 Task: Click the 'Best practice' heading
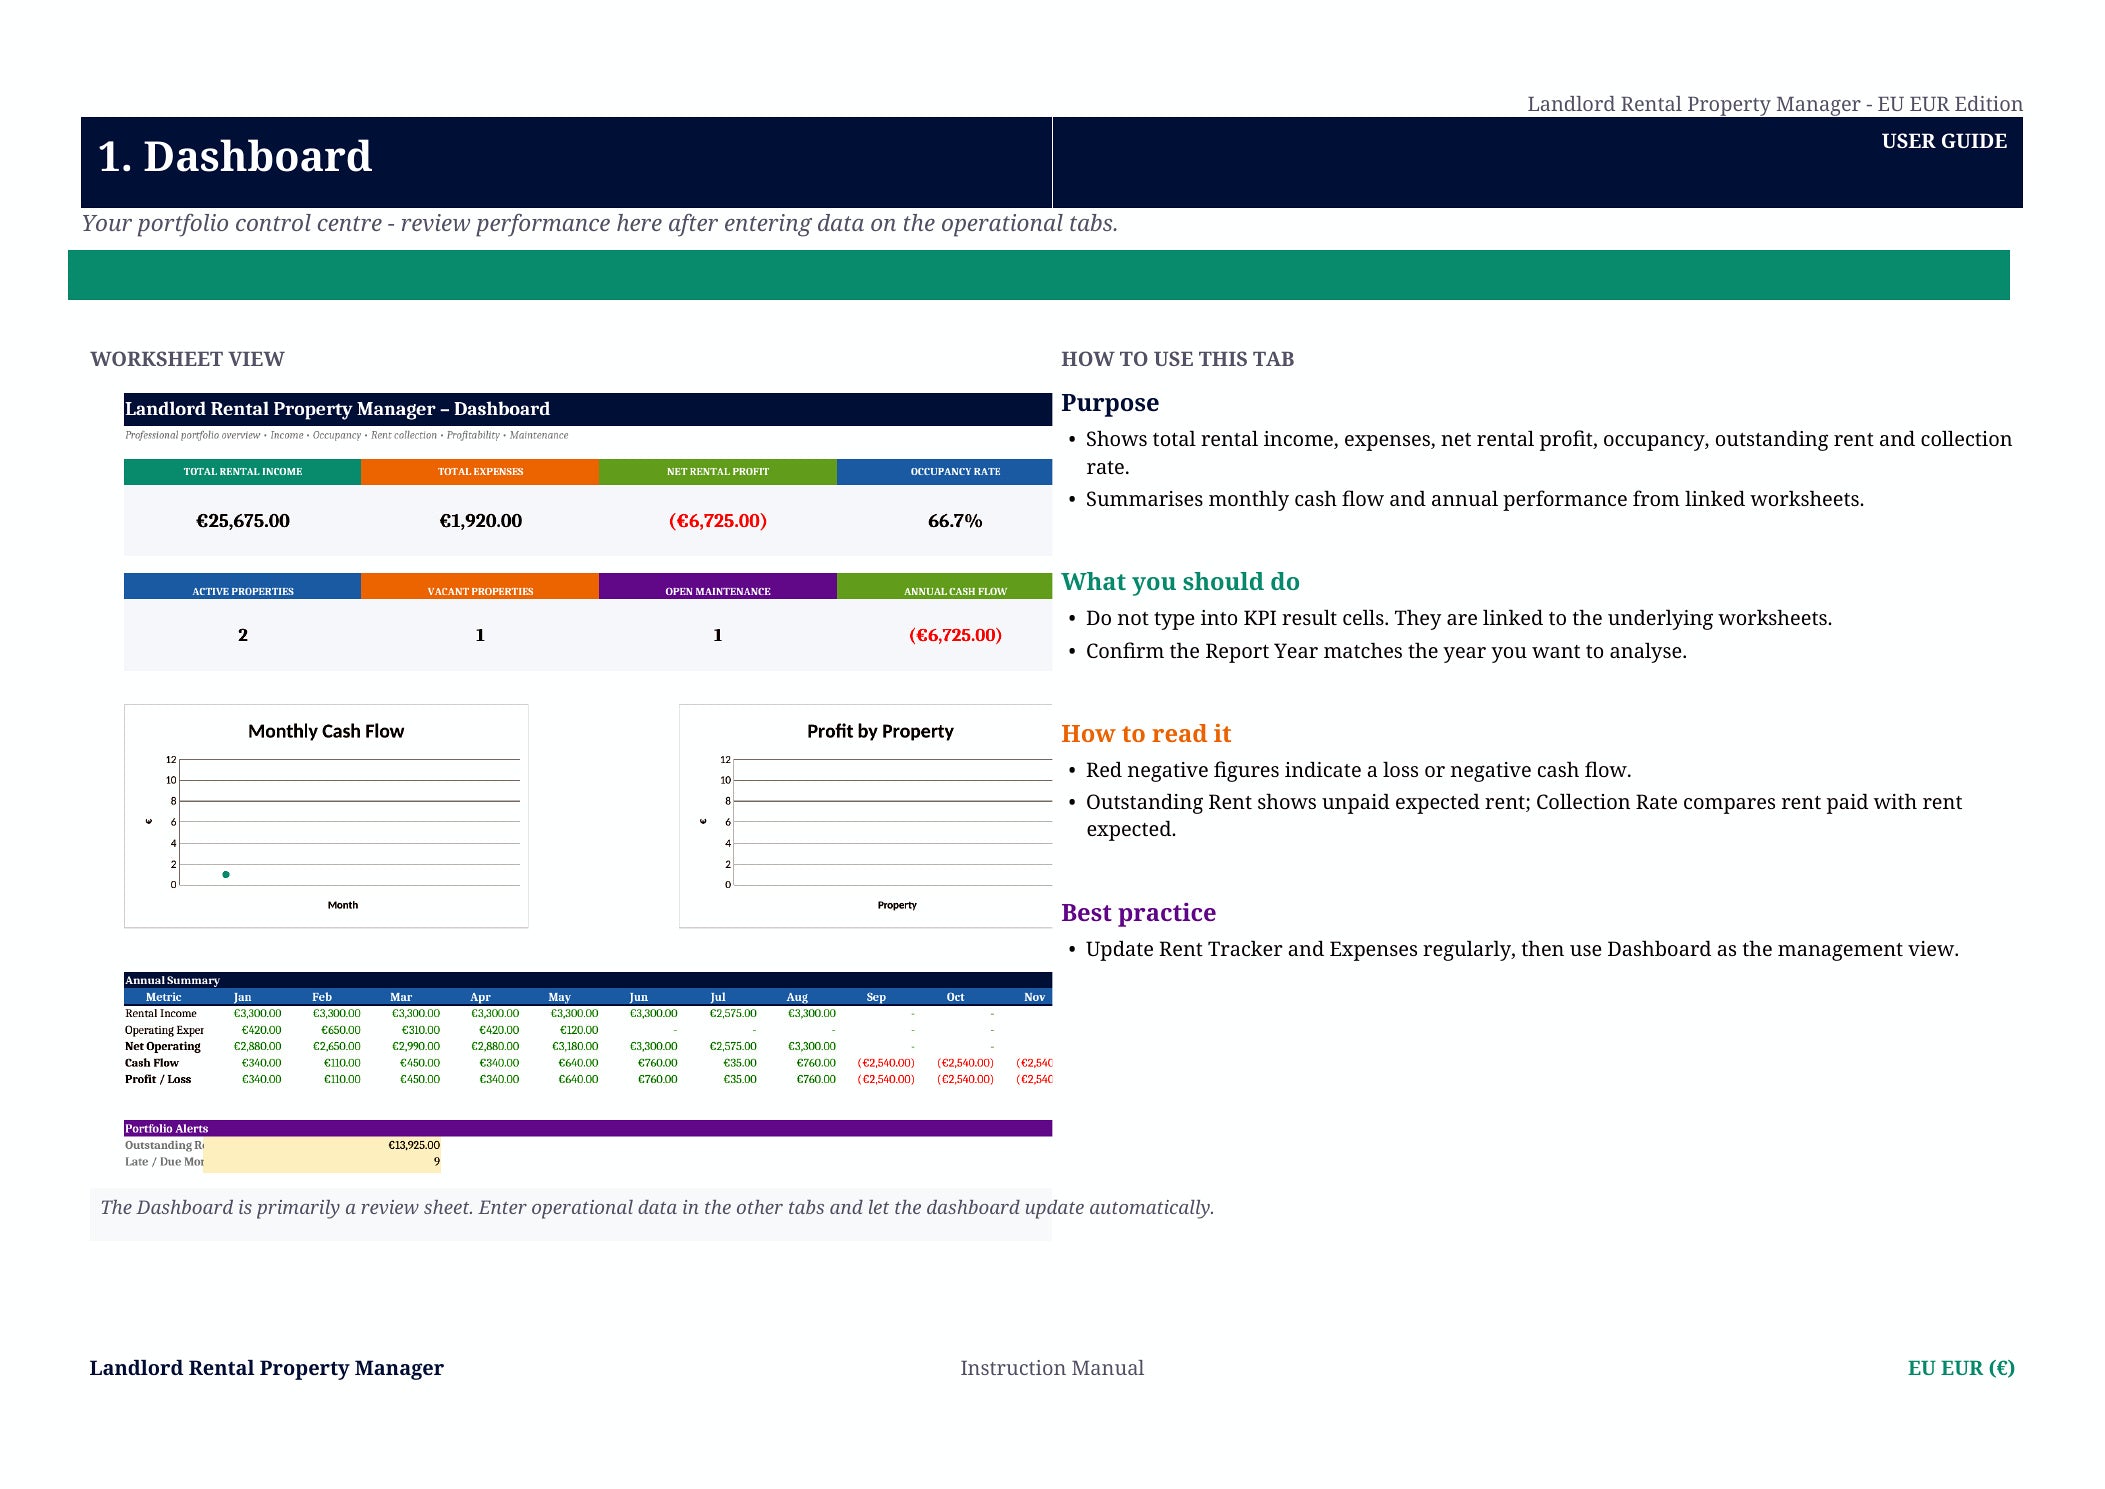pos(1138,913)
